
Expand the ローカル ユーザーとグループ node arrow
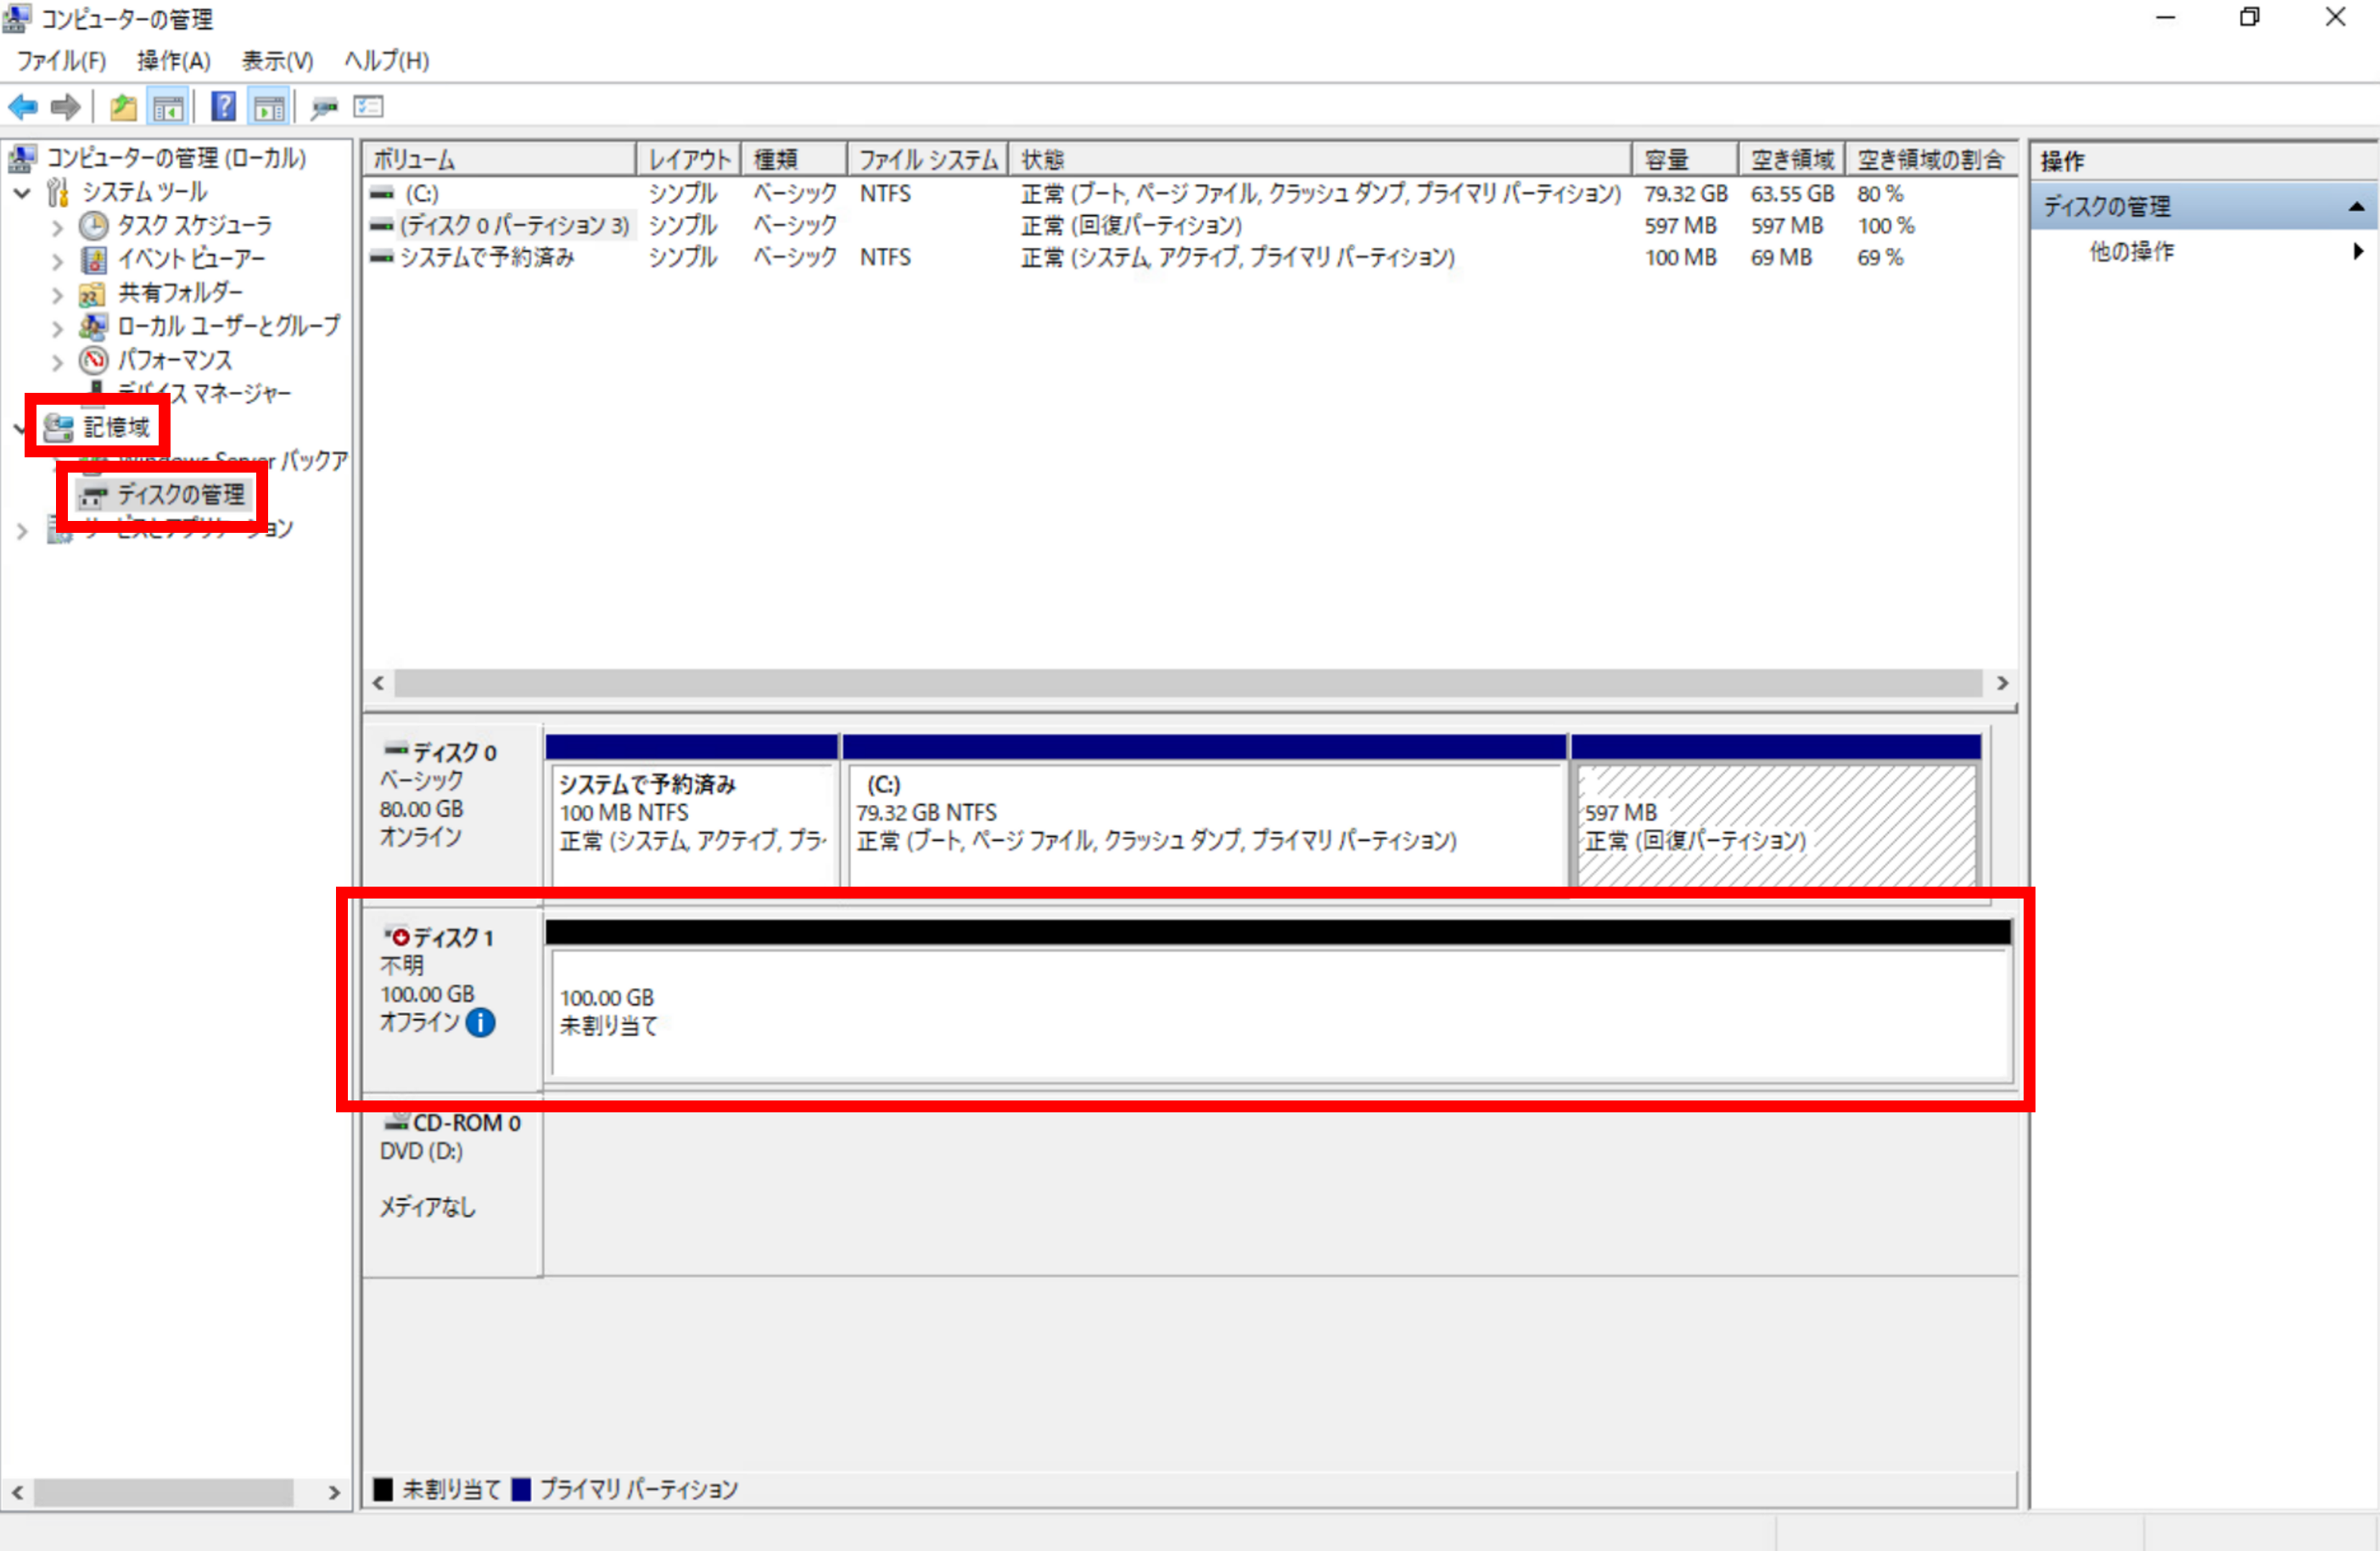57,328
